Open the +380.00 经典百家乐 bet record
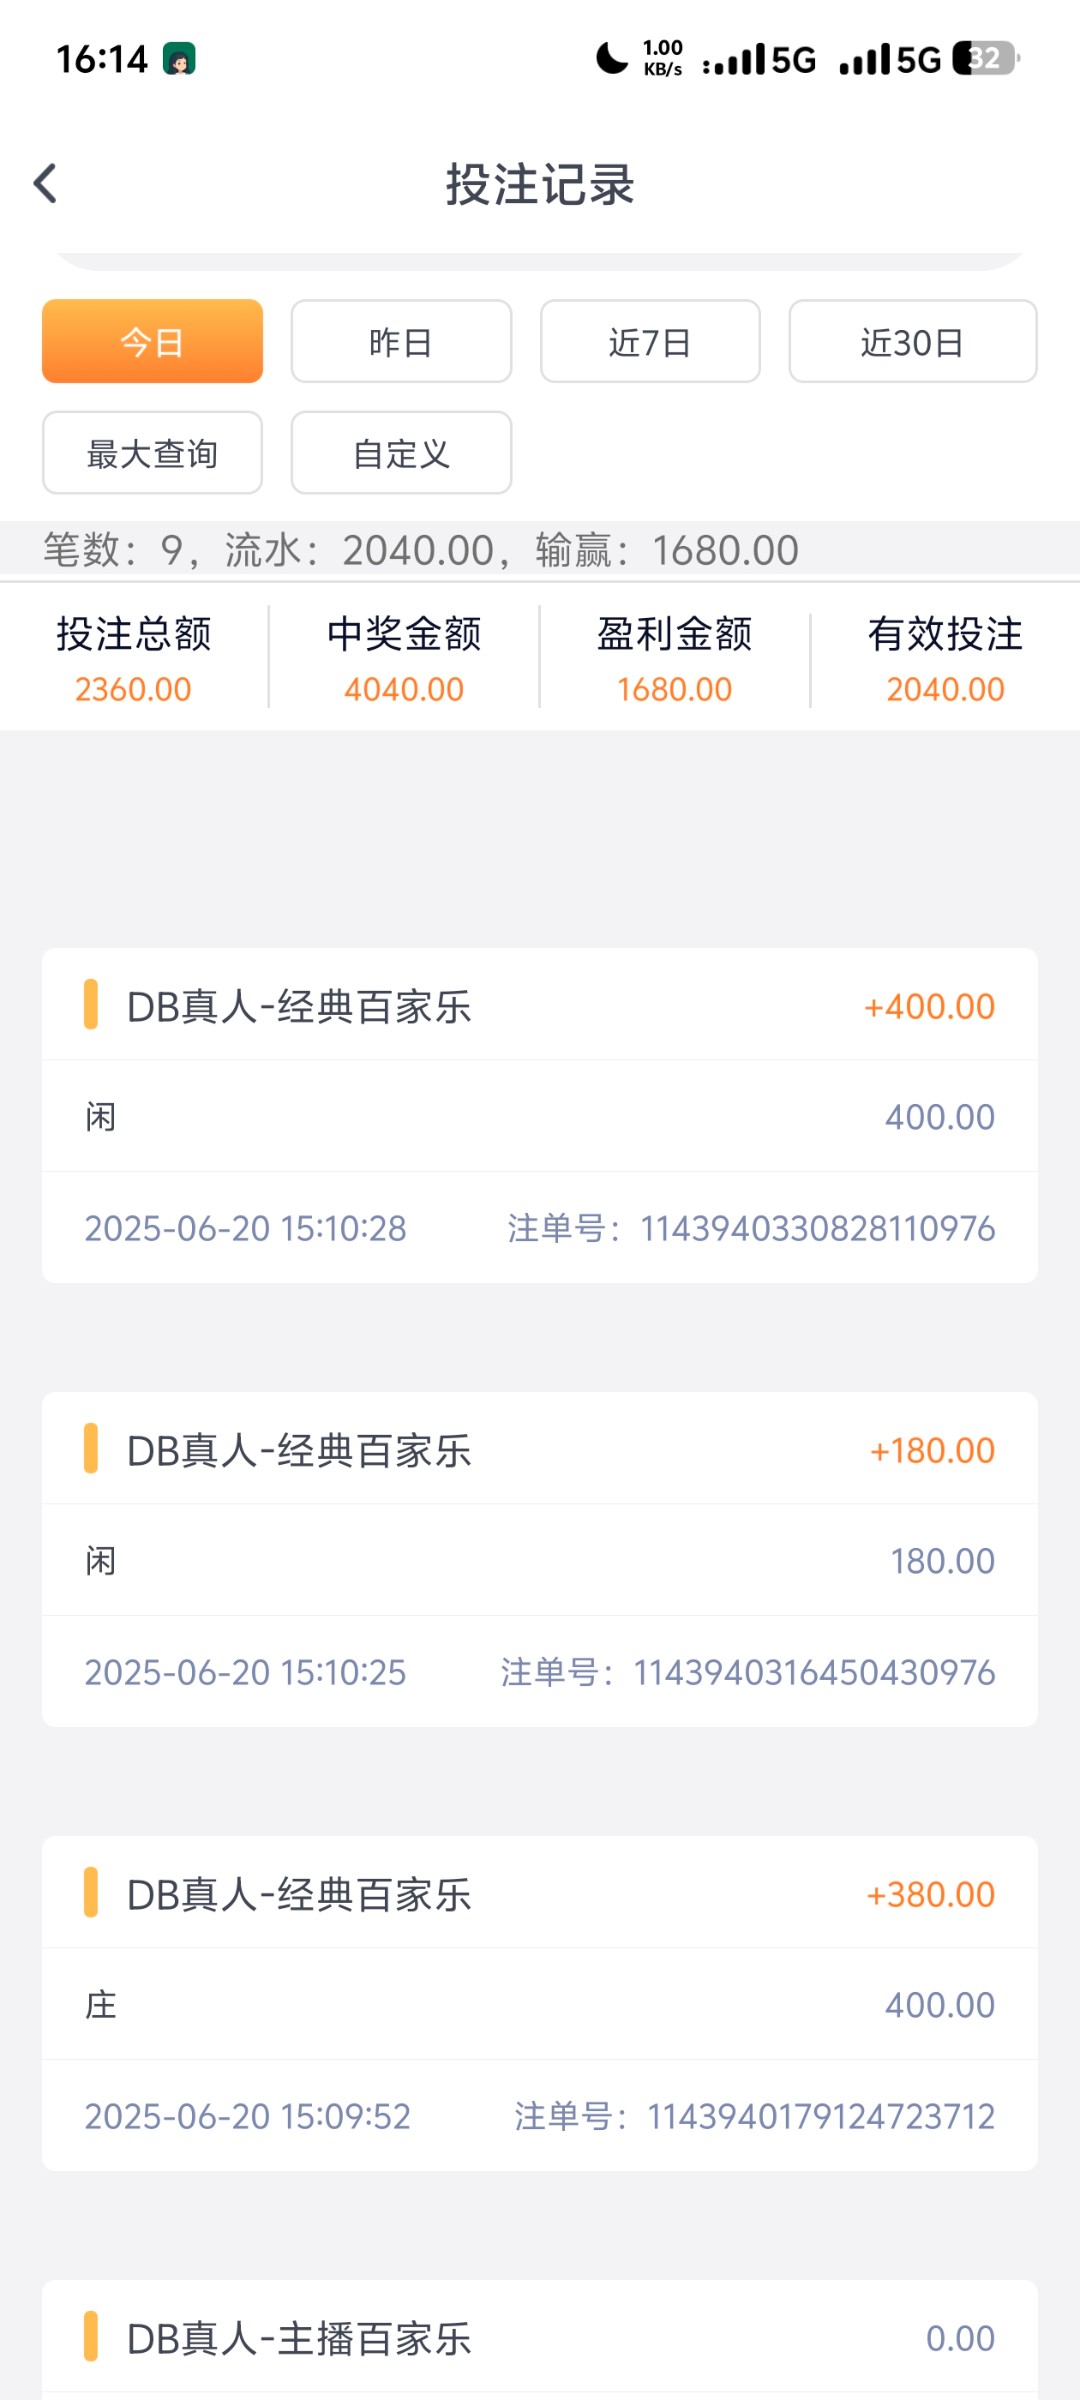Viewport: 1080px width, 2400px height. [539, 1894]
